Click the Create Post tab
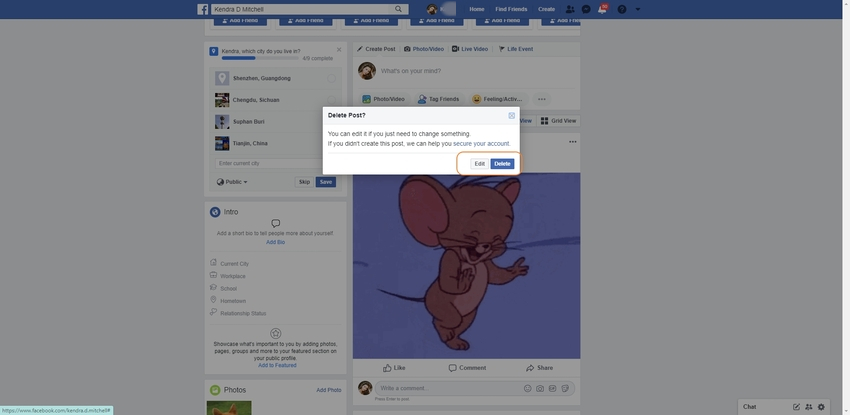Screen dimensions: 850x415 376,49
